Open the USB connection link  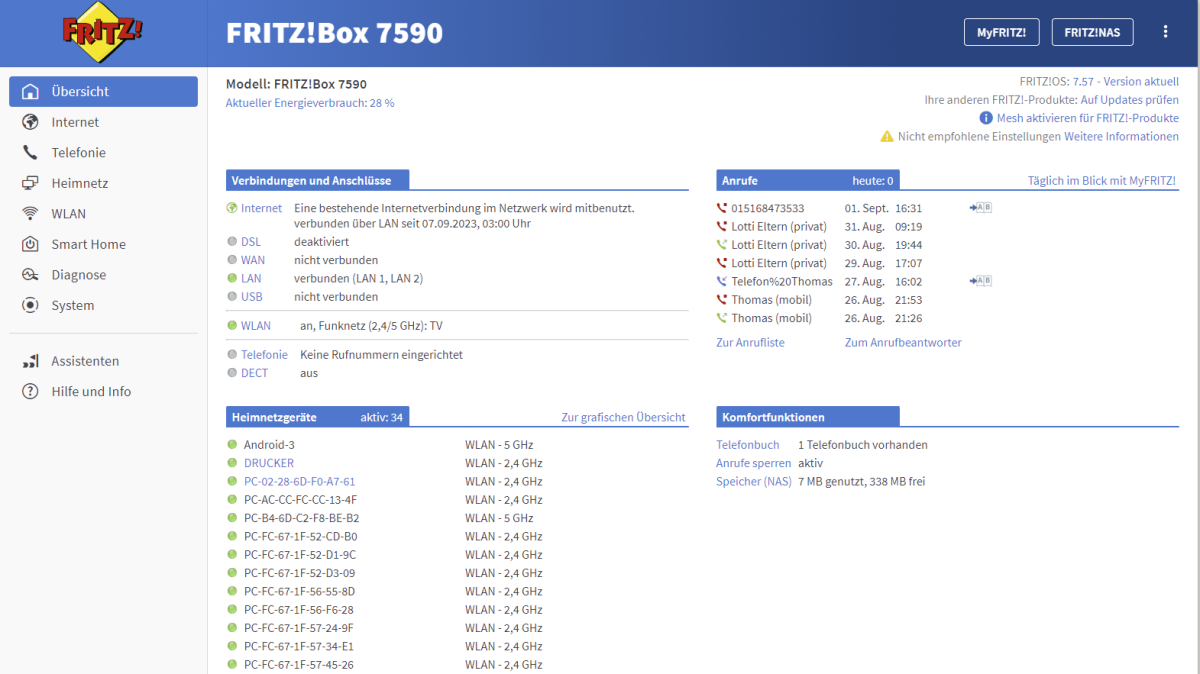click(252, 297)
